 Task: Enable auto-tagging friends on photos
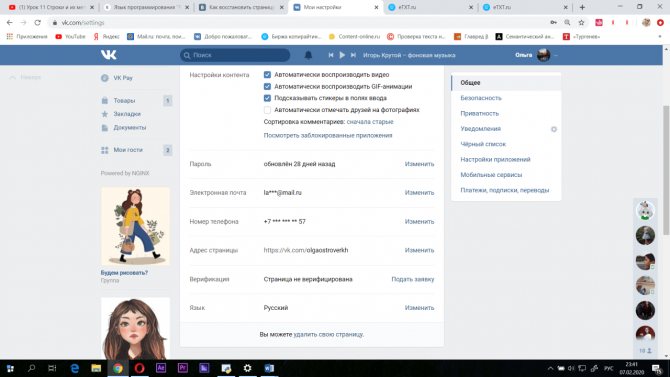[x=267, y=110]
